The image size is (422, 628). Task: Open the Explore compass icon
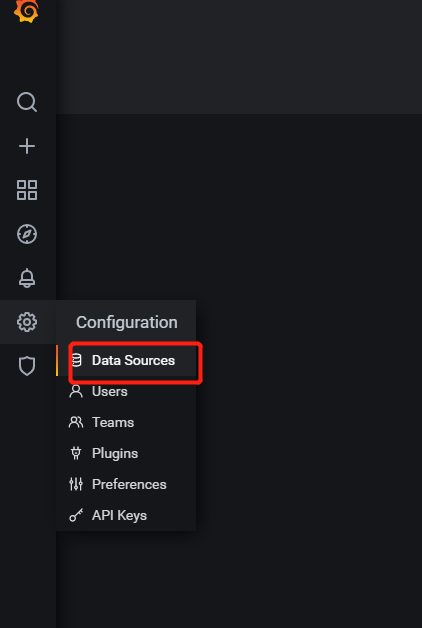pos(27,234)
